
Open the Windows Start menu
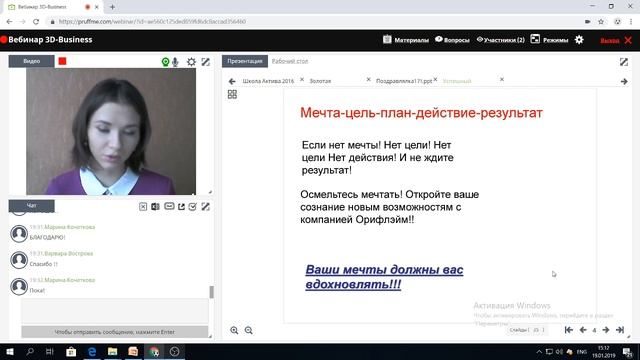[x=9, y=351]
